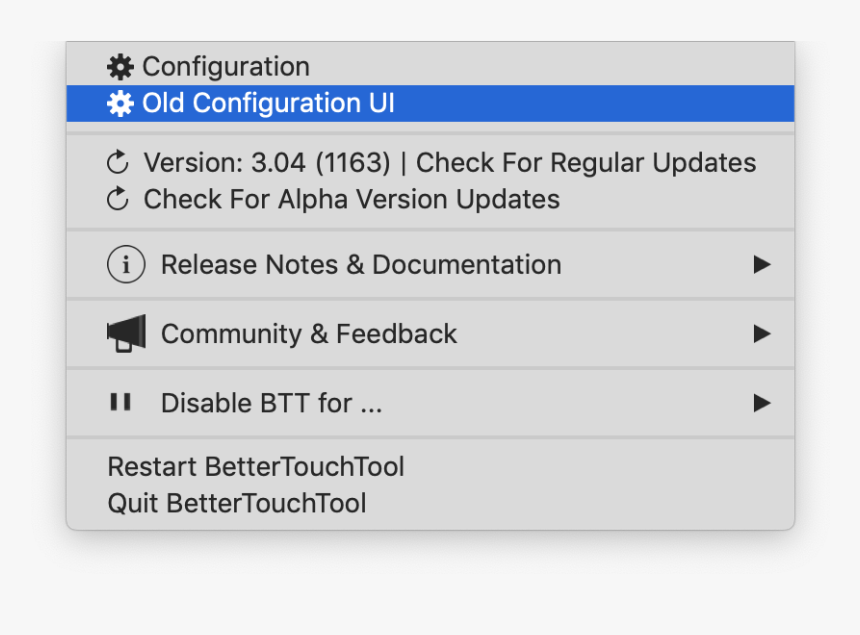Screen dimensions: 860x635
Task: Choose the Disable BTT for ... label
Action: click(x=271, y=403)
